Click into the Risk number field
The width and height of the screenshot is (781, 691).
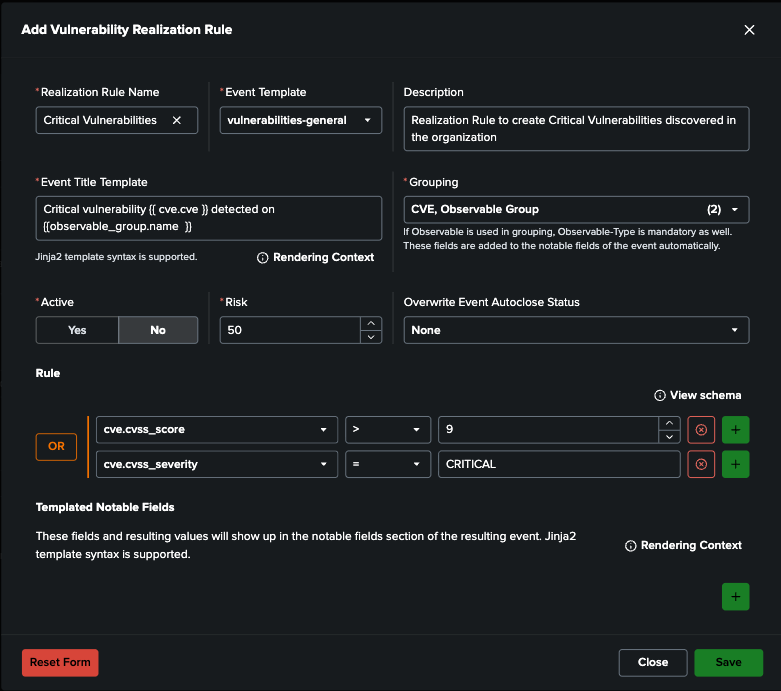(290, 330)
